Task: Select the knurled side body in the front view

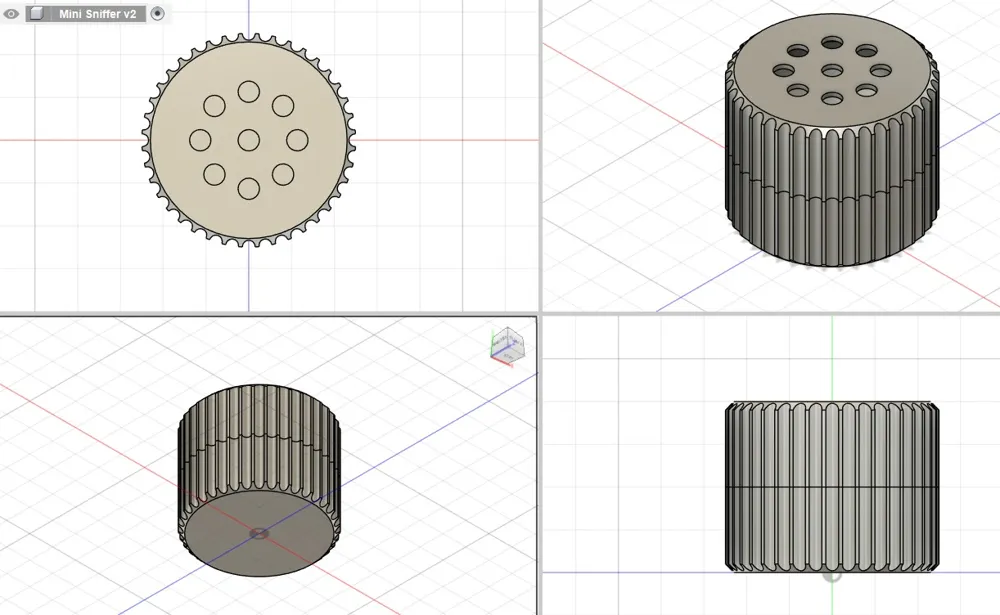Action: (x=832, y=486)
